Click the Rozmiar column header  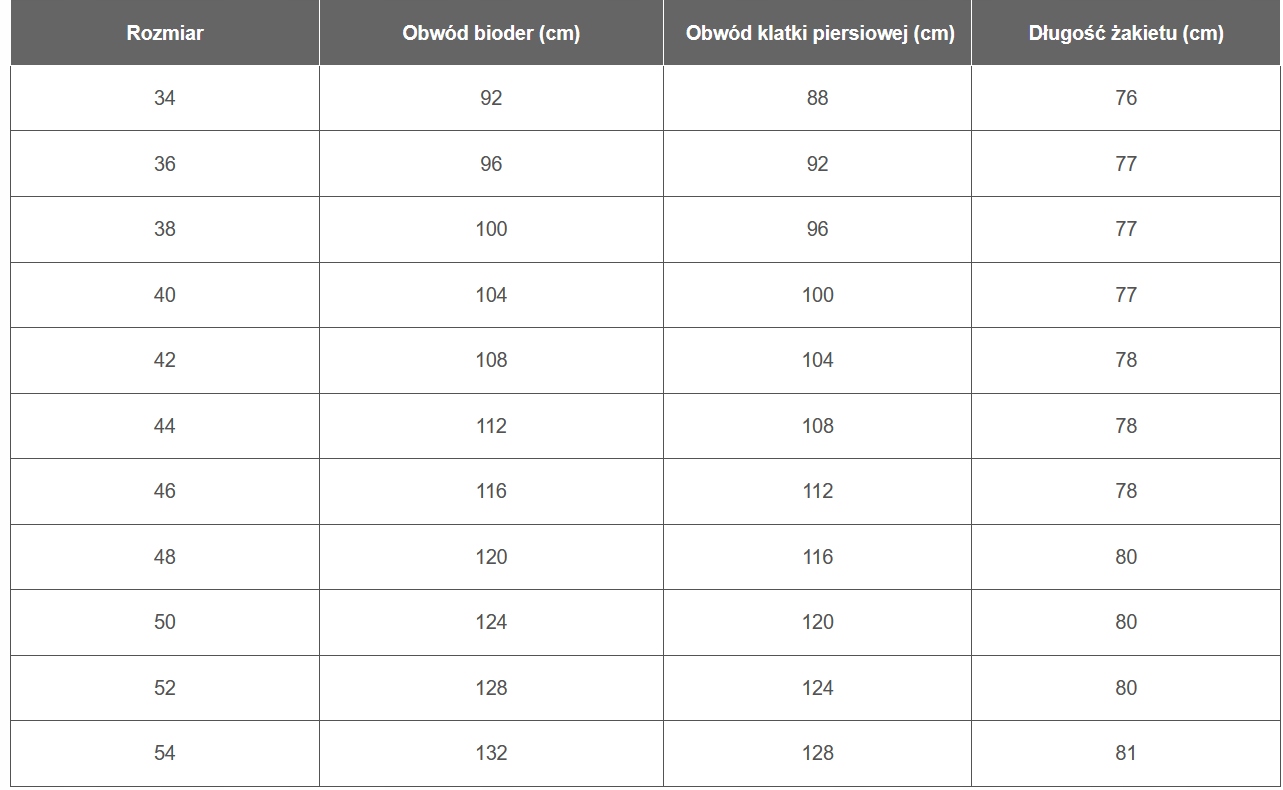click(165, 33)
